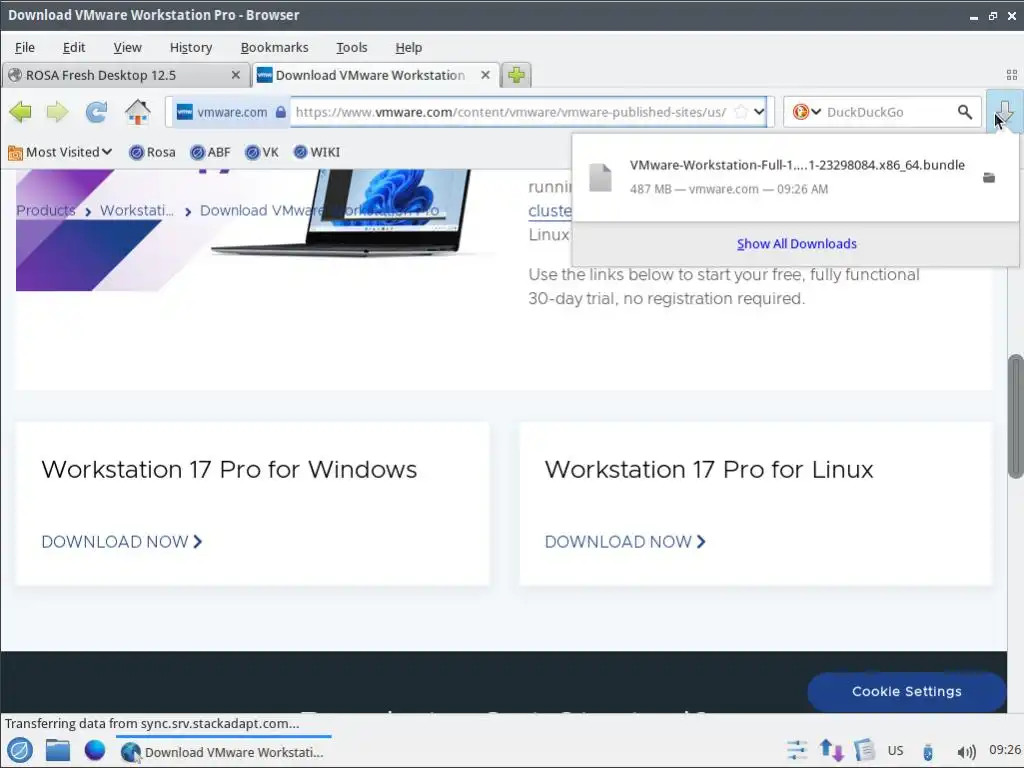
Task: Expand the Most Visited bookmarks folder
Action: [x=60, y=152]
